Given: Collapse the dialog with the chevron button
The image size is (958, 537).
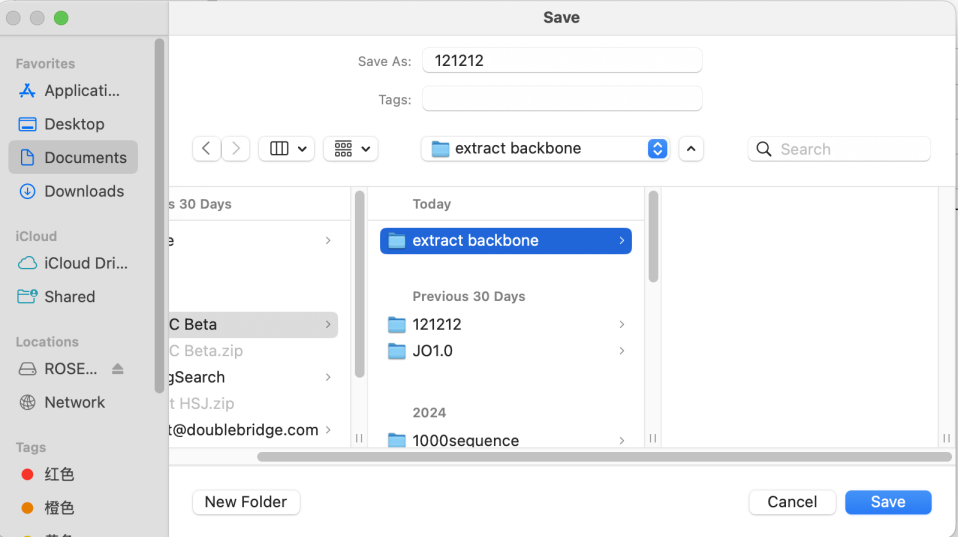Looking at the screenshot, I should click(691, 149).
